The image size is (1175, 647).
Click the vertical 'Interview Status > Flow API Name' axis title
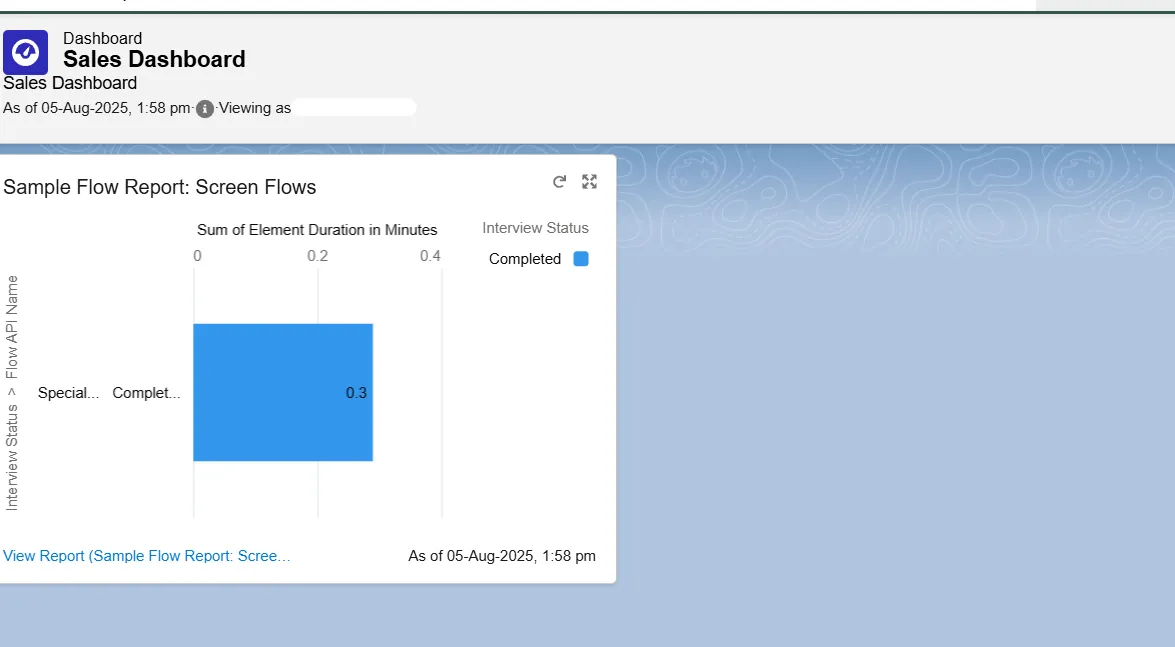pyautogui.click(x=13, y=393)
